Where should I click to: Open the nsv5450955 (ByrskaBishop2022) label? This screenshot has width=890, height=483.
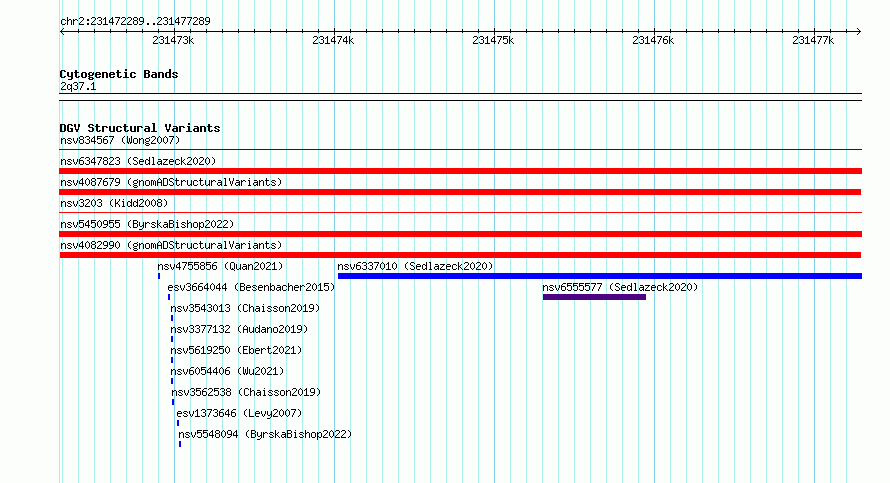click(147, 224)
